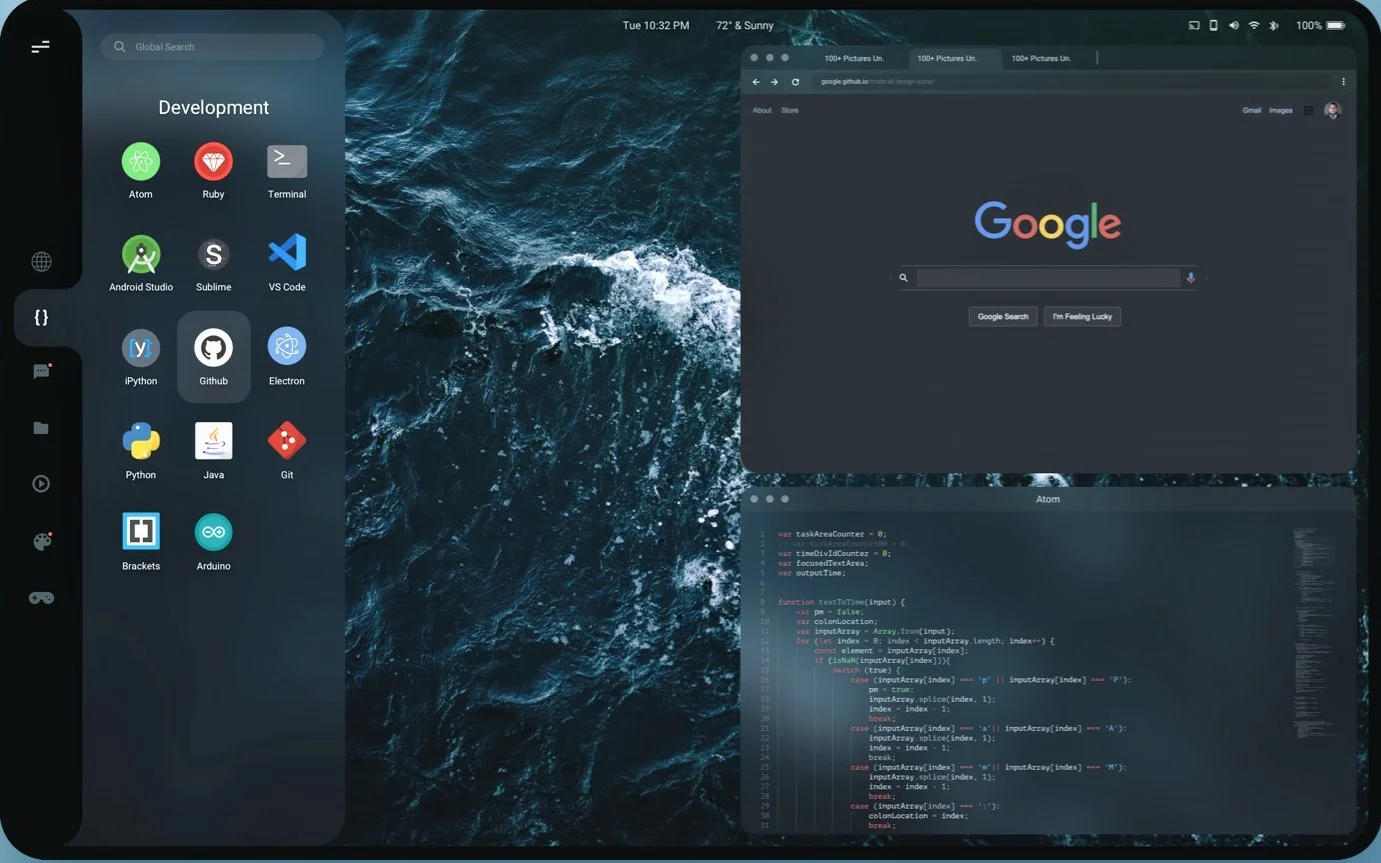
Task: Click the Google logo
Action: point(1048,223)
